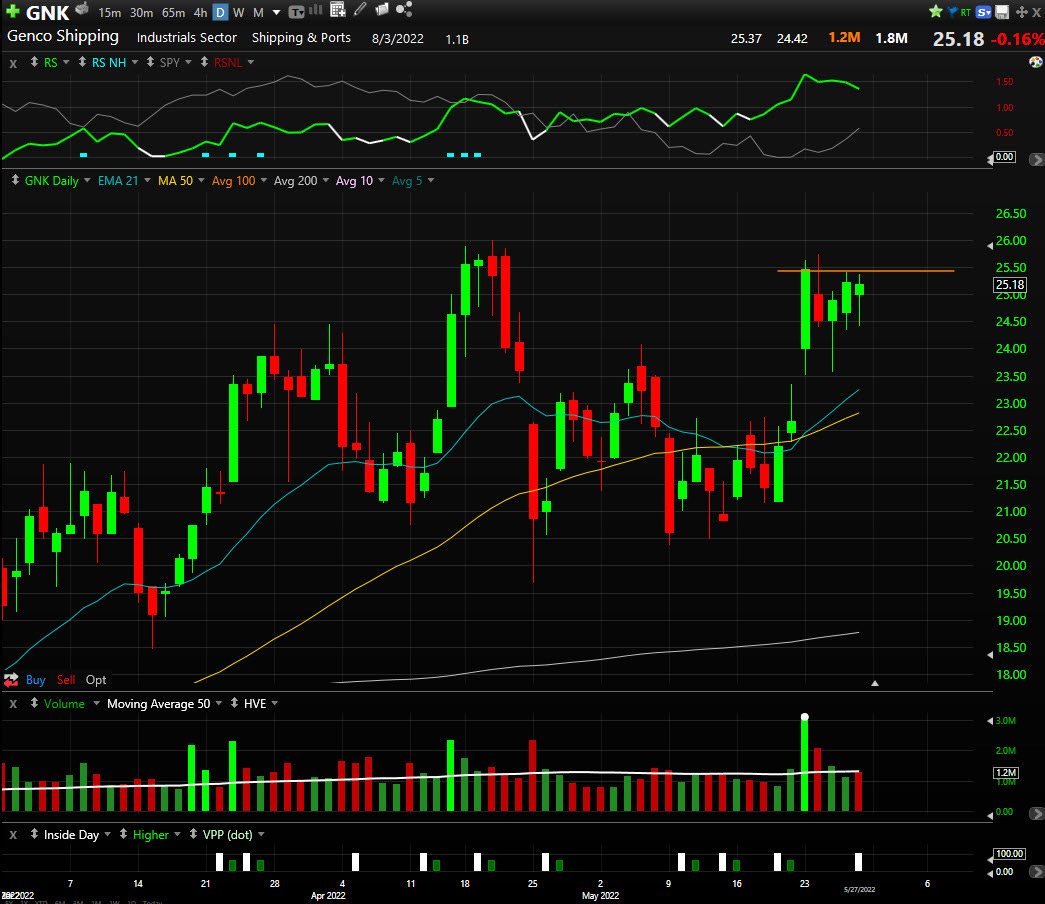Open the GNK Daily plot dropdown
The image size is (1045, 904).
pyautogui.click(x=87, y=180)
